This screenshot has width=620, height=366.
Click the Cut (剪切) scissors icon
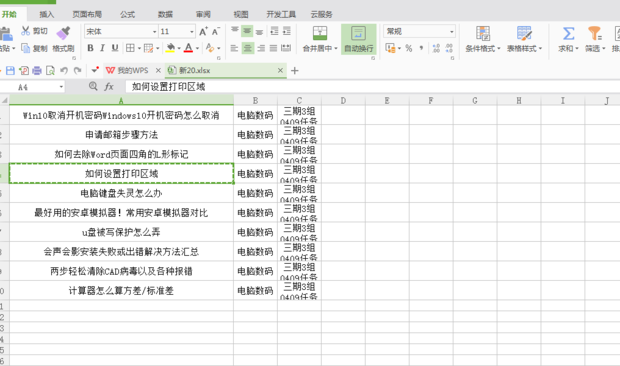pyautogui.click(x=26, y=31)
